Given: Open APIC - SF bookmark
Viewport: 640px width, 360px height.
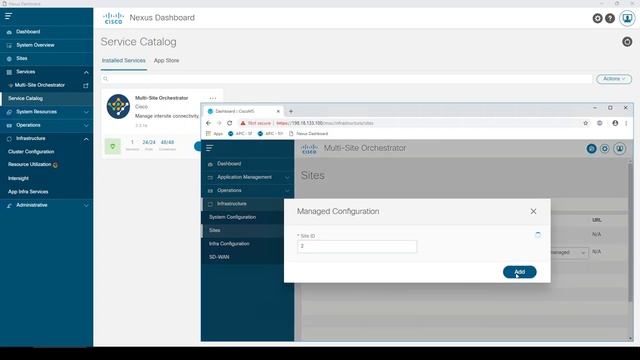Looking at the screenshot, I should (240, 134).
